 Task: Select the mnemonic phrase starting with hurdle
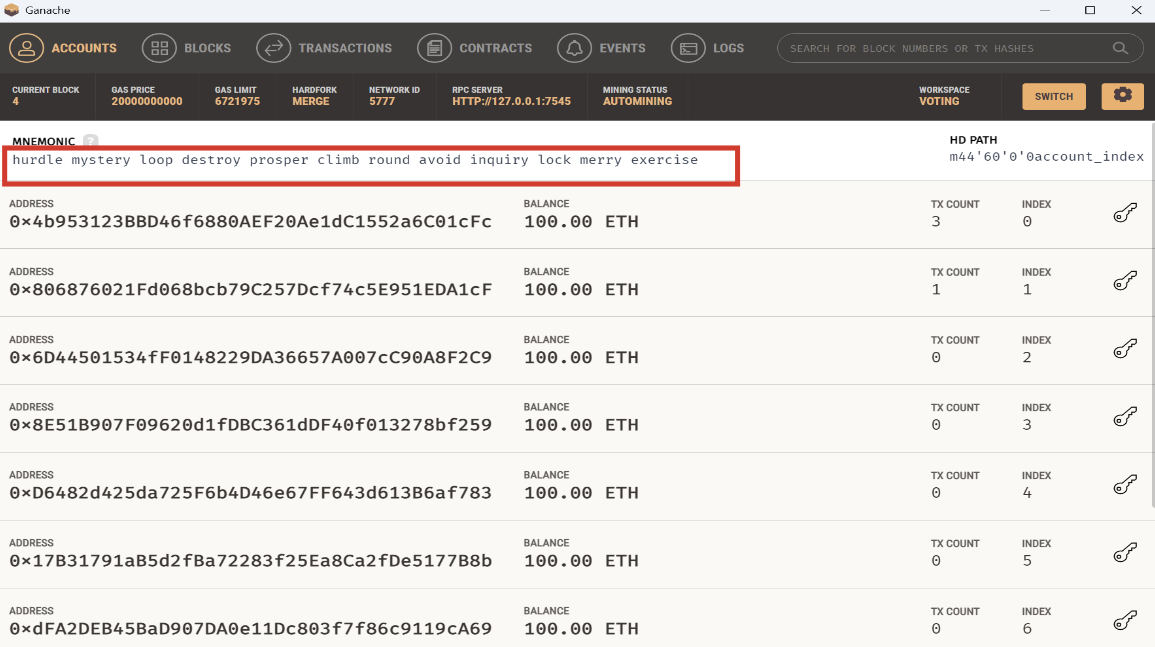pyautogui.click(x=355, y=160)
